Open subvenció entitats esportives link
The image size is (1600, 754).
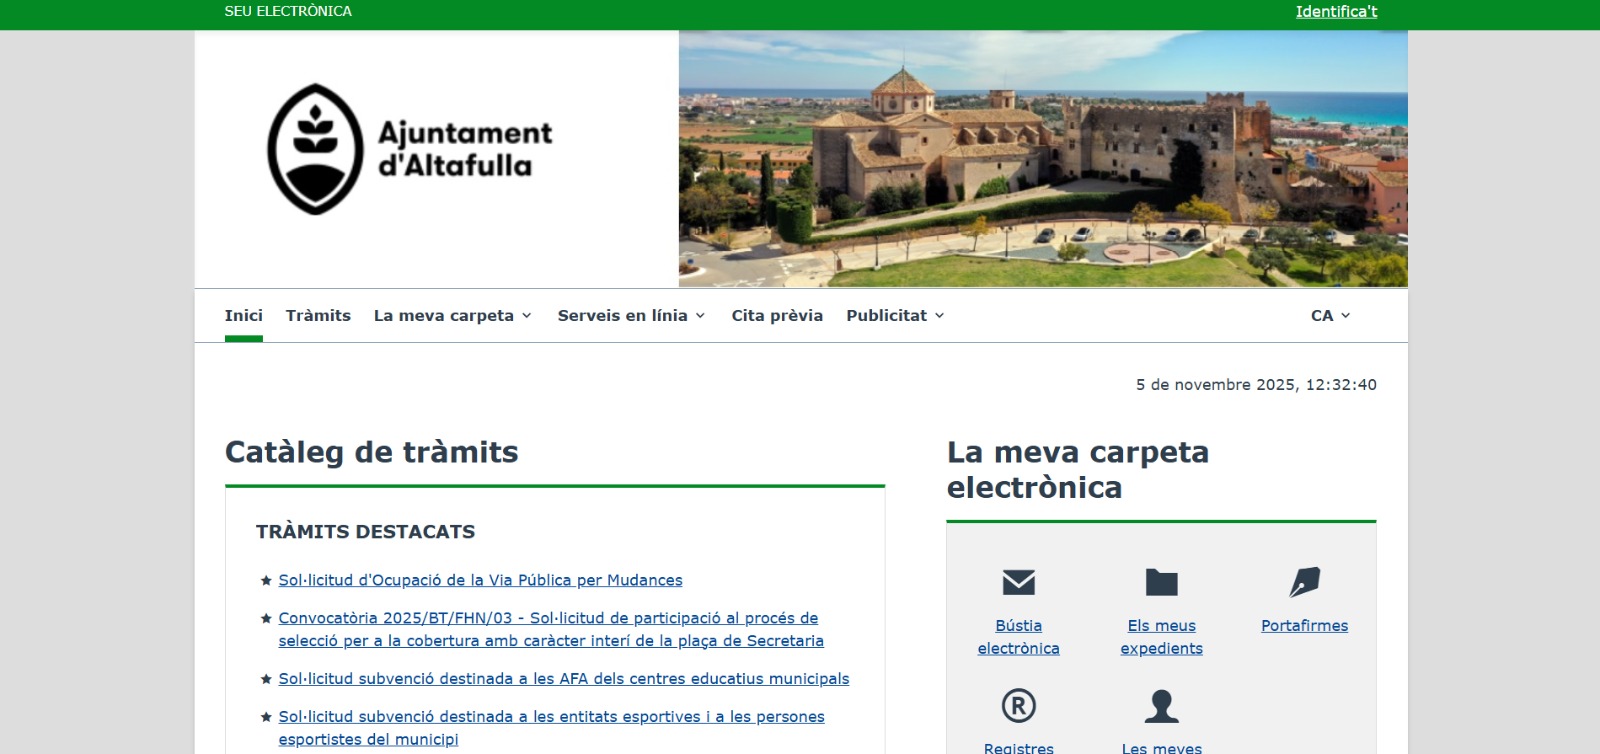551,717
